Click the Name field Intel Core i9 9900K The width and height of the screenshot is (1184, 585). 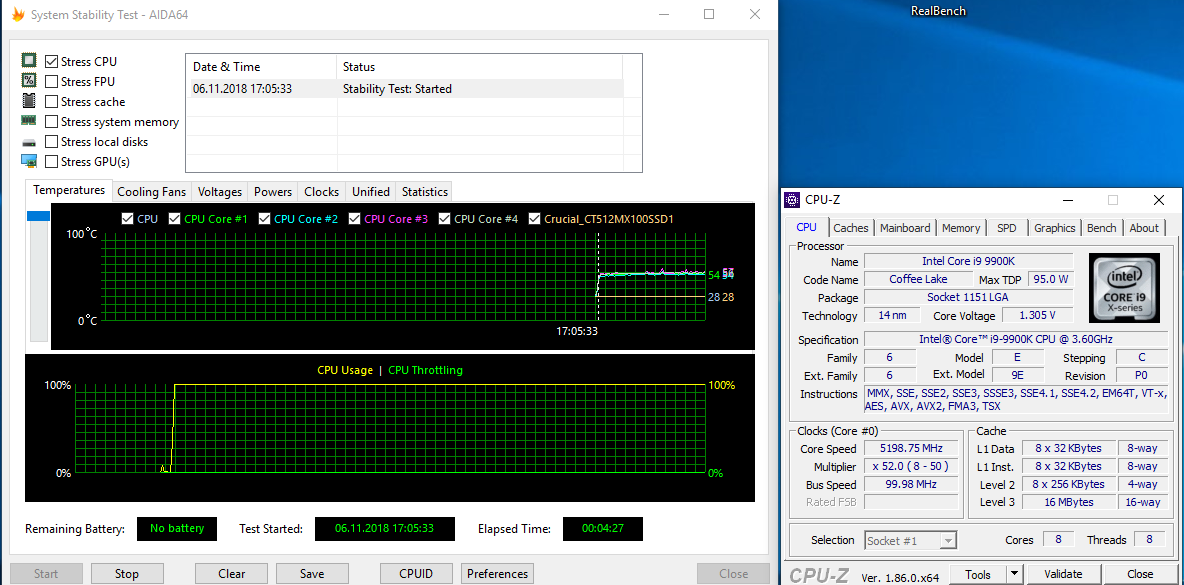click(x=968, y=261)
